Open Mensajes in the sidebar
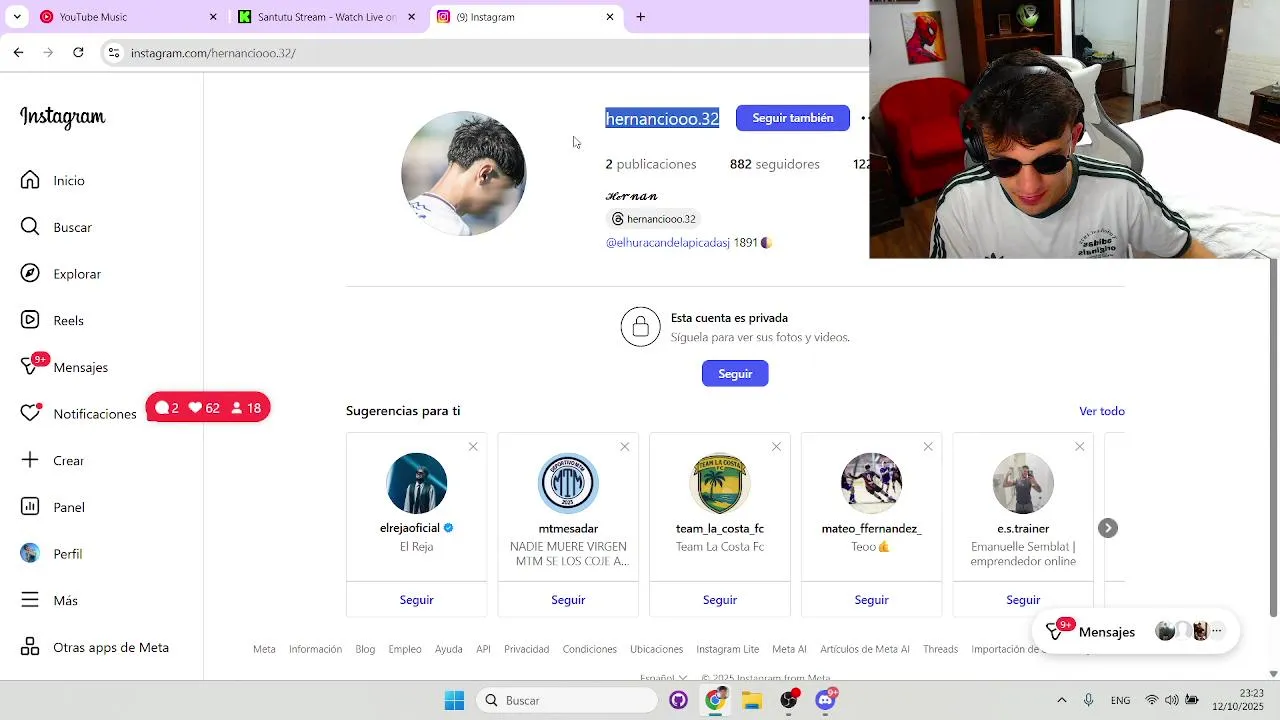This screenshot has height=720, width=1280. click(x=65, y=367)
